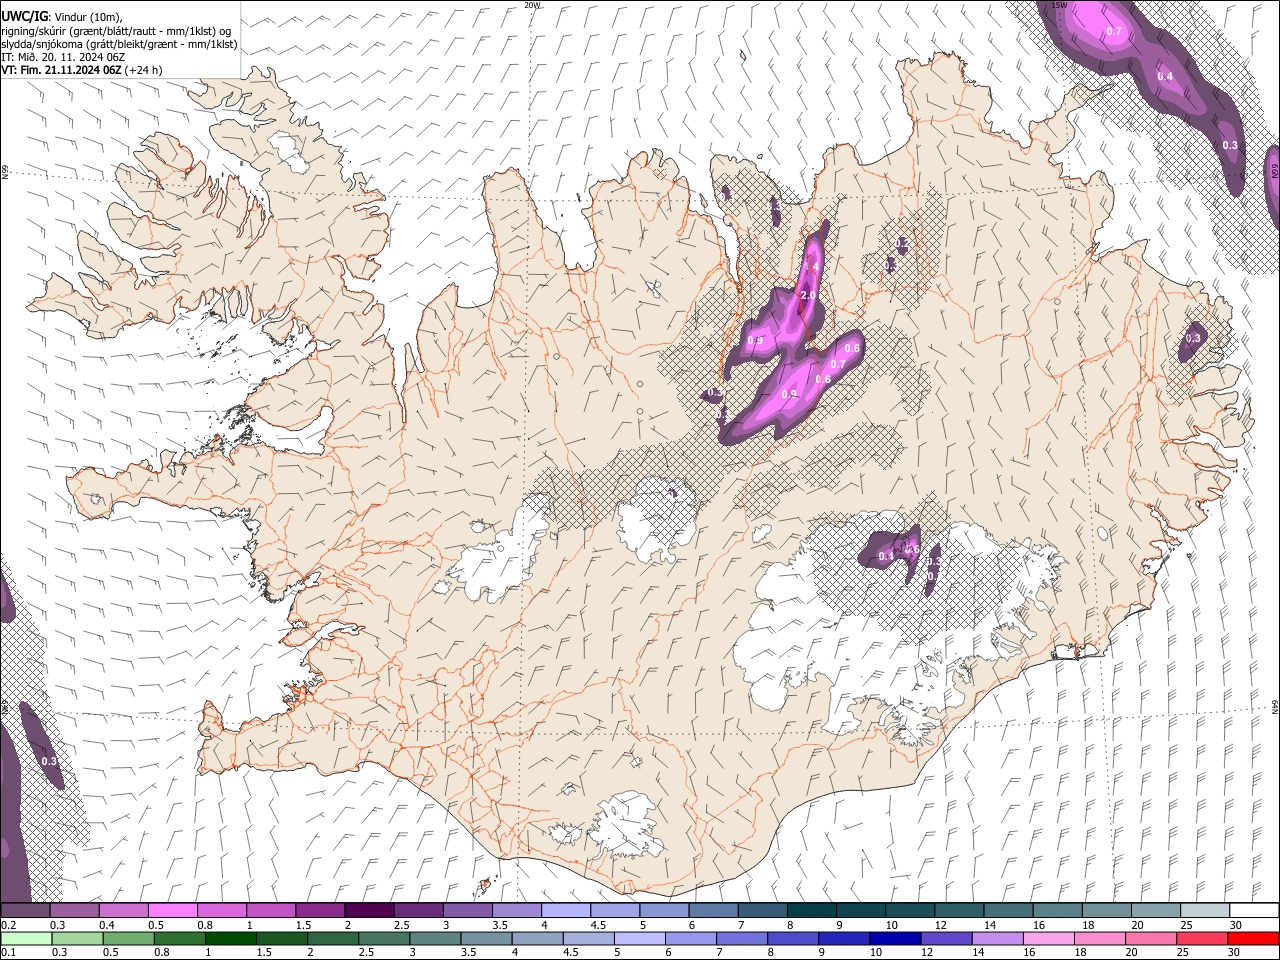Click the '0.4' label in the northeast offshore band

[1165, 77]
